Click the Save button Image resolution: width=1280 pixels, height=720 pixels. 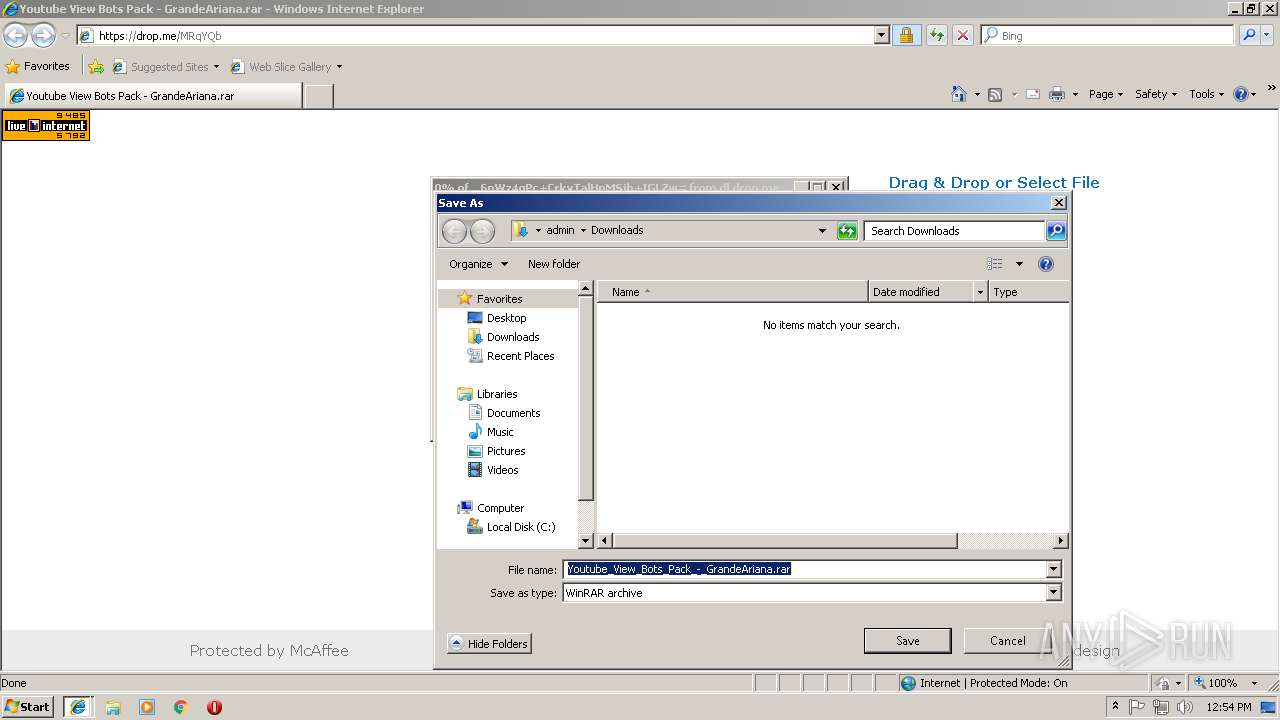(908, 641)
